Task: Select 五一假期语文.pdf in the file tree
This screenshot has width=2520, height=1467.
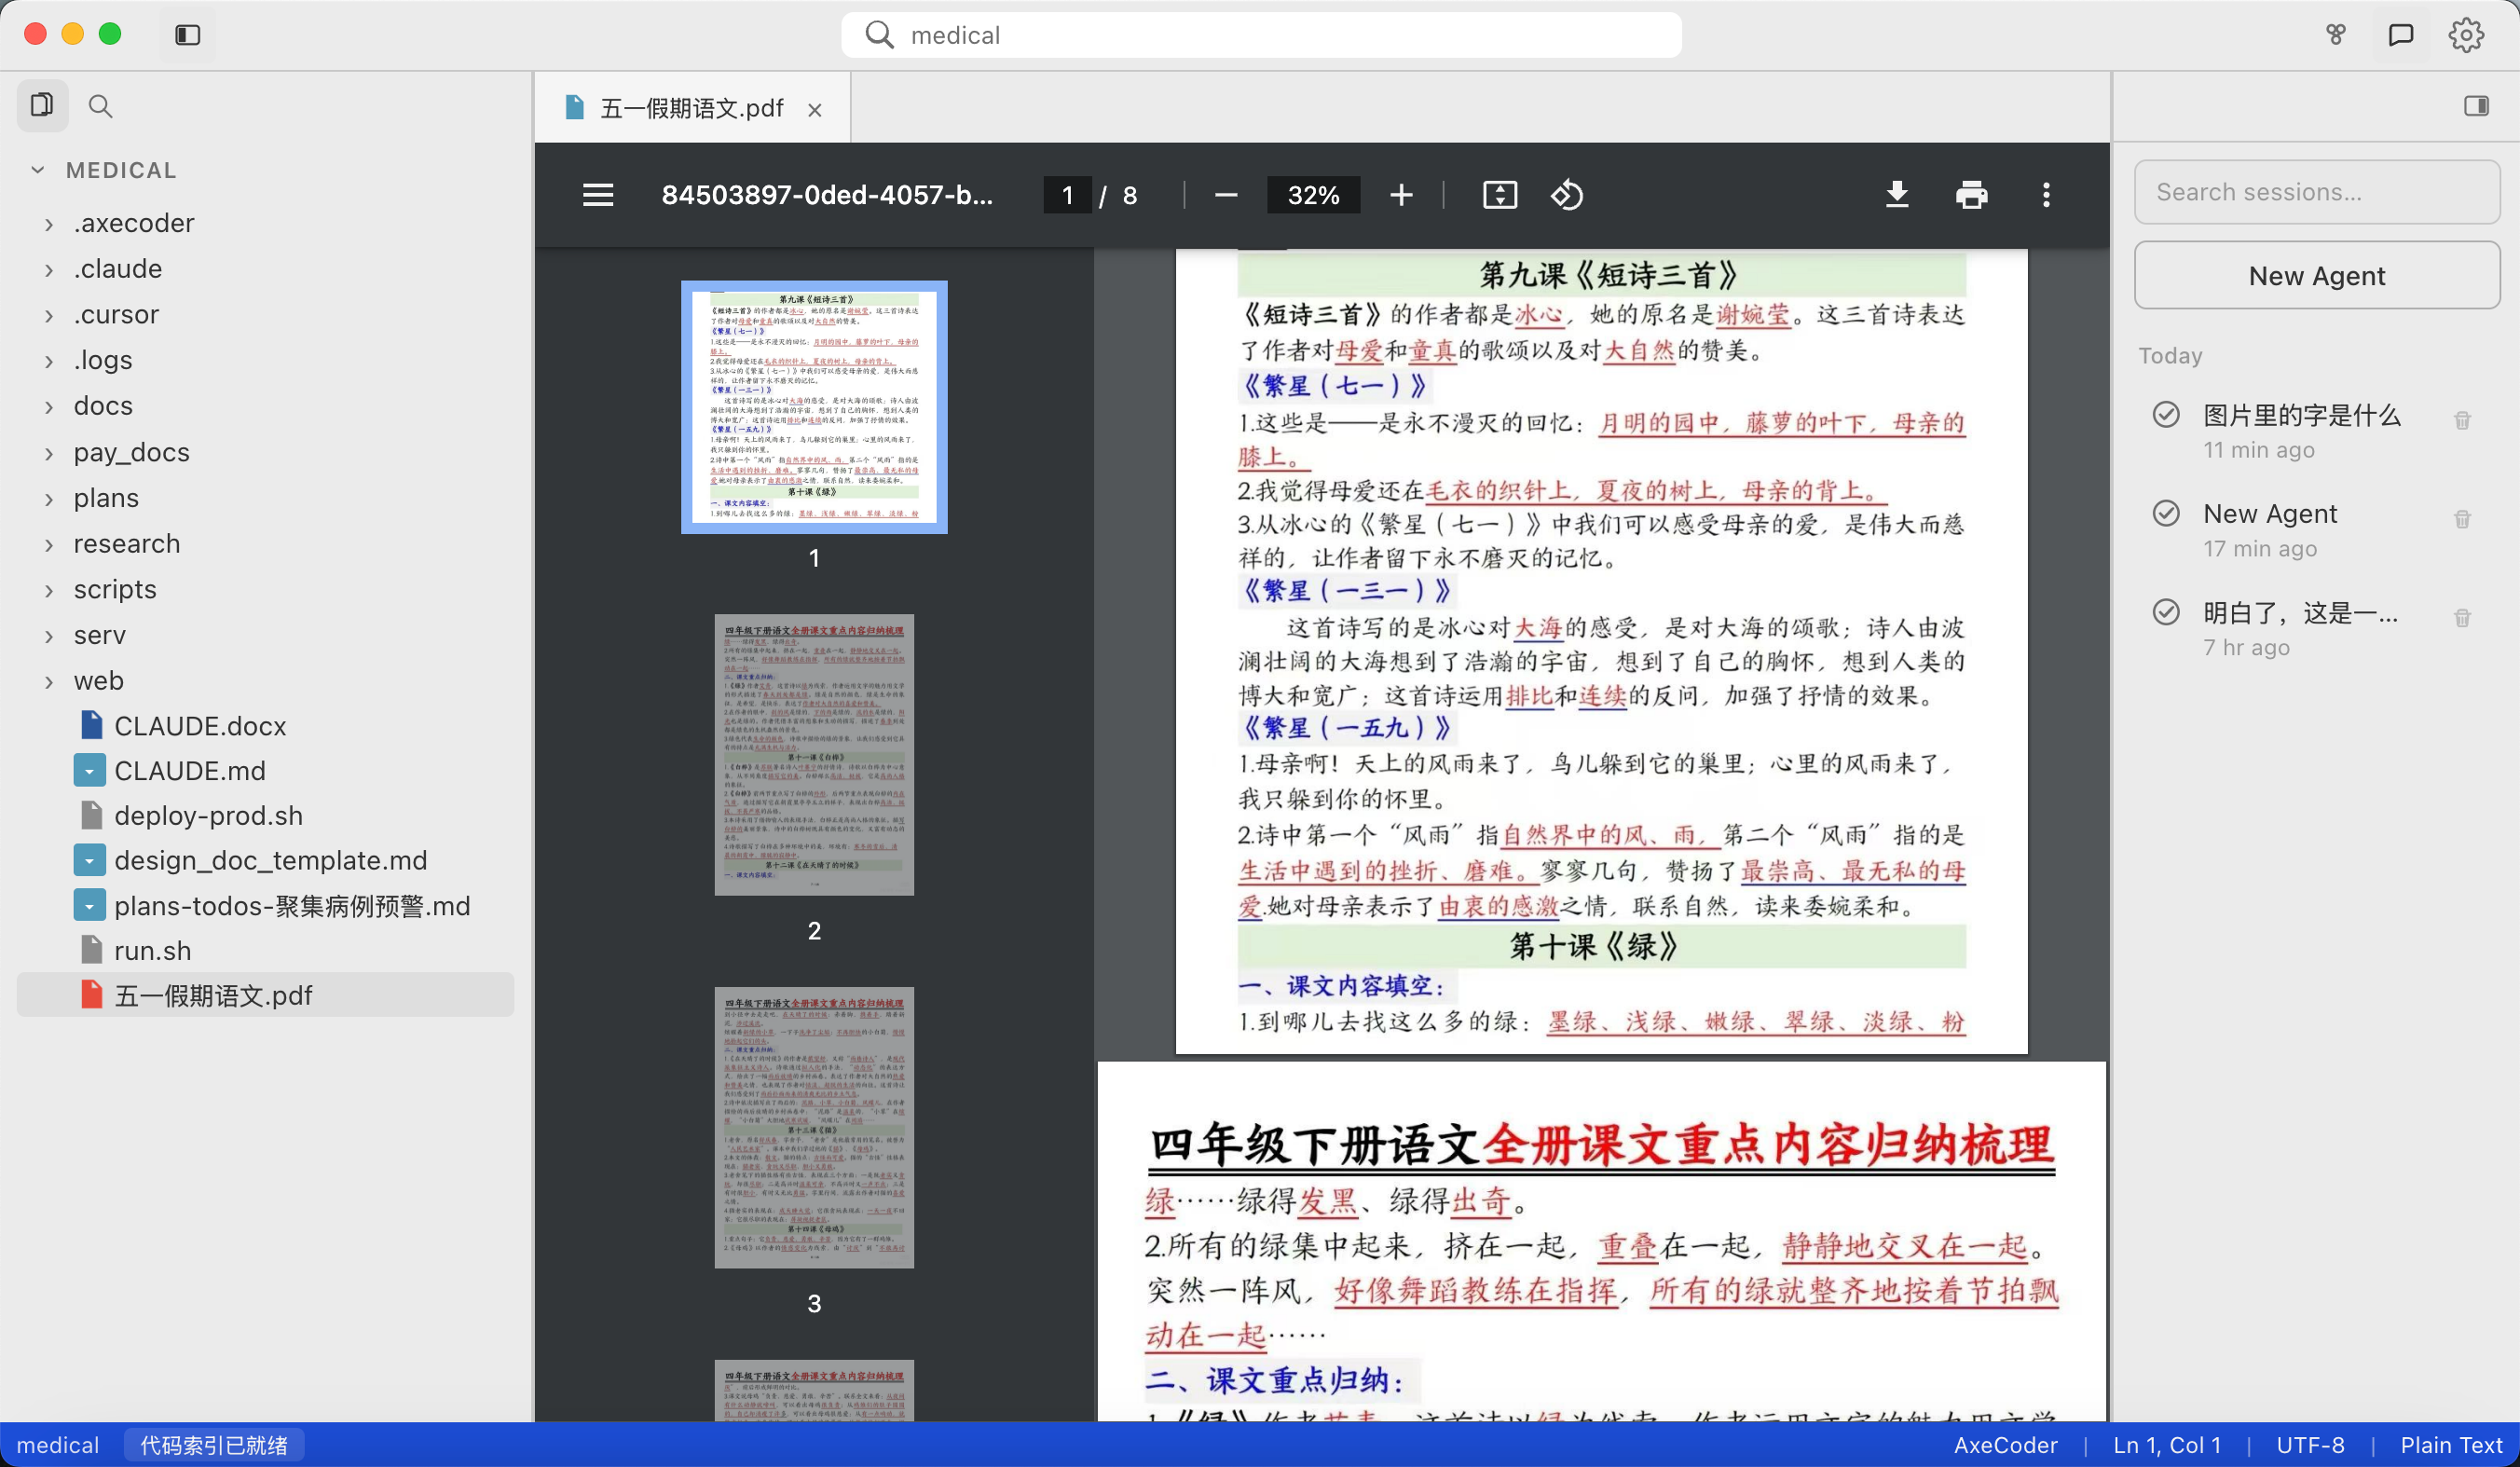Action: coord(265,995)
